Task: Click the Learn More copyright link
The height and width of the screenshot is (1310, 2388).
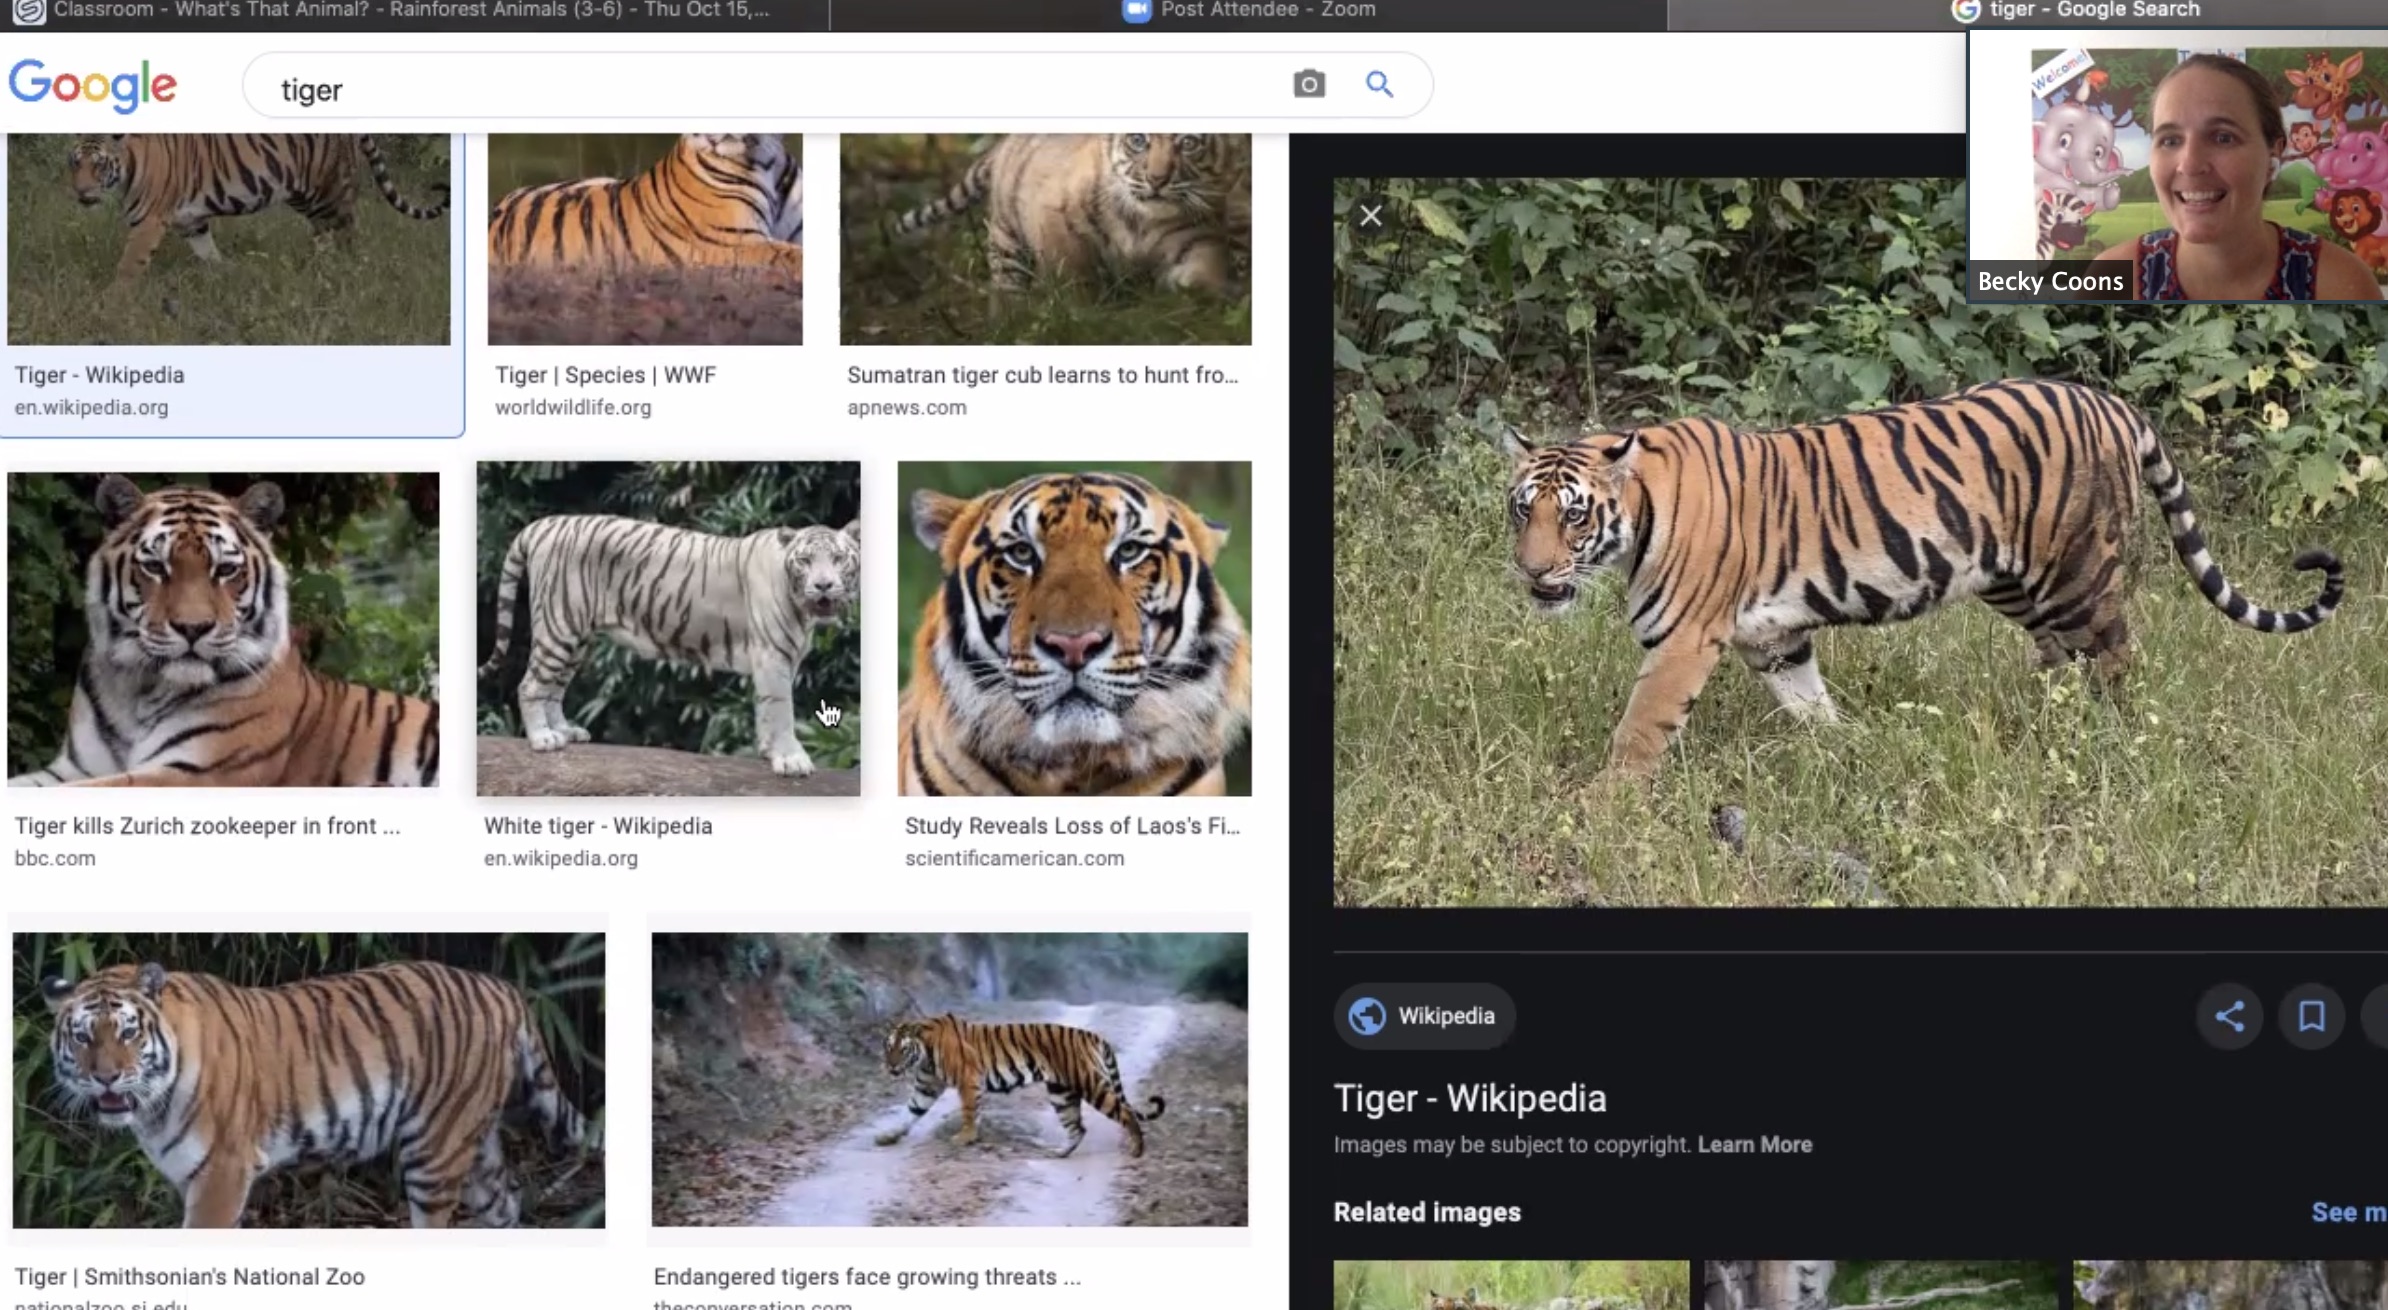Action: (x=1754, y=1144)
